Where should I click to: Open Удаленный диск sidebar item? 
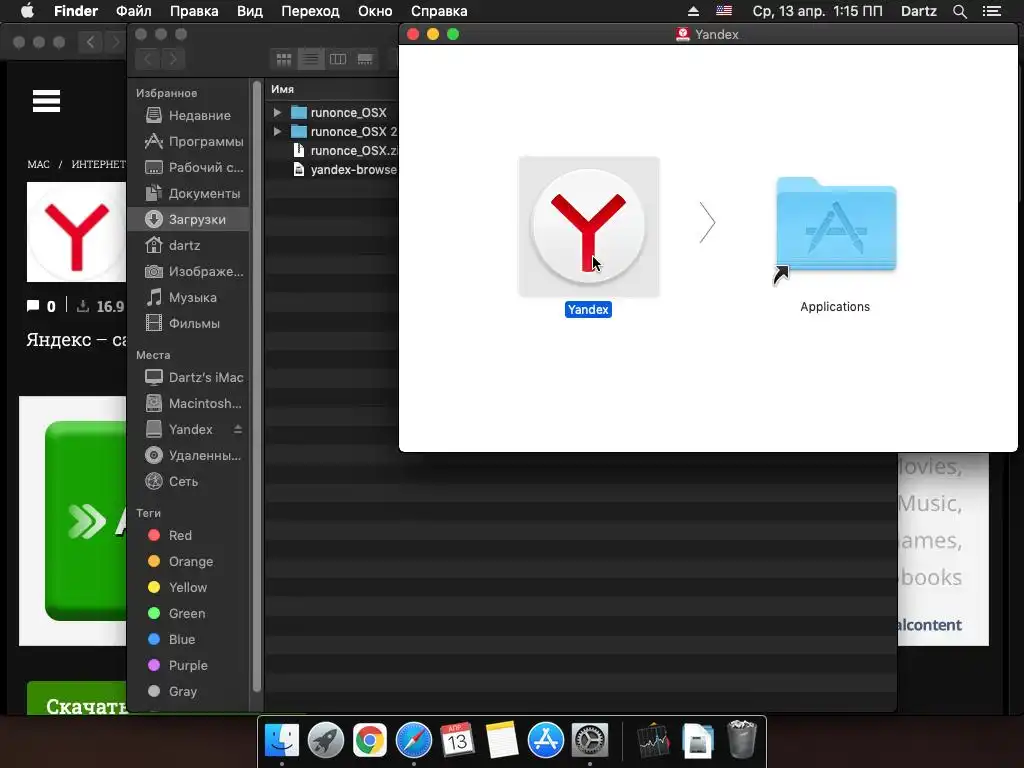(188, 456)
